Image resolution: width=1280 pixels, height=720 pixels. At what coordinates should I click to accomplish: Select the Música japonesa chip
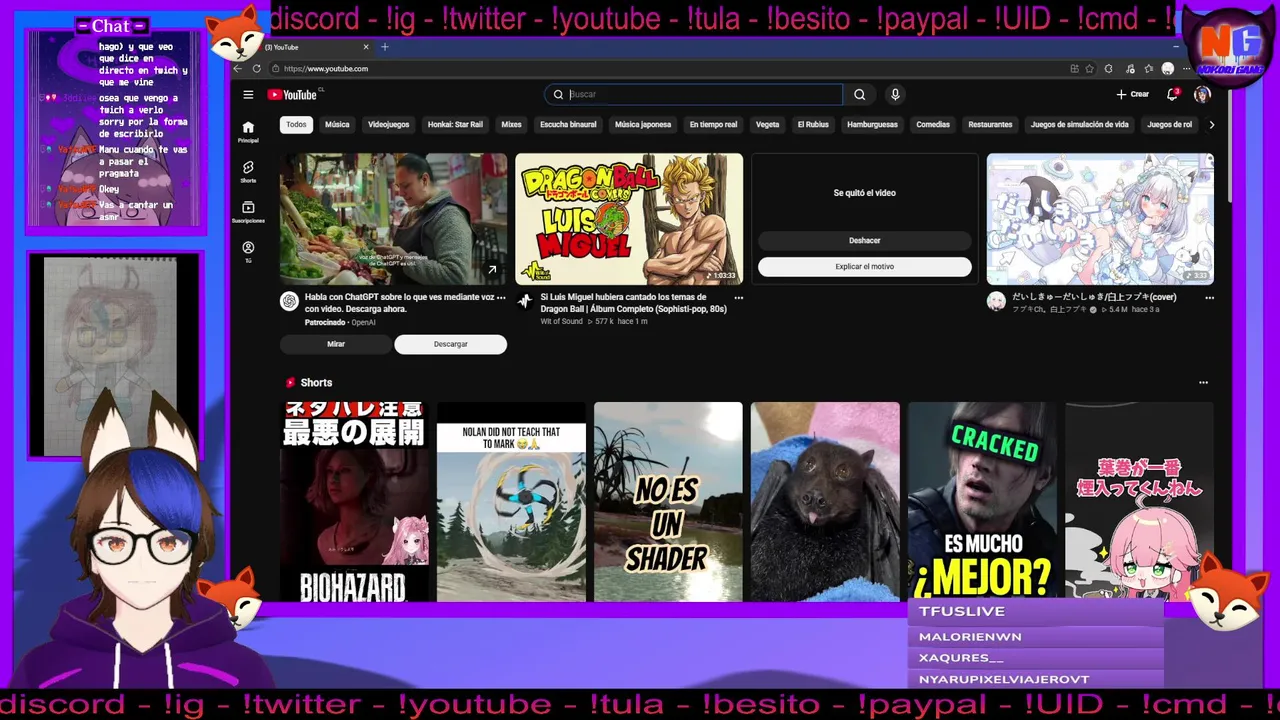pos(643,125)
